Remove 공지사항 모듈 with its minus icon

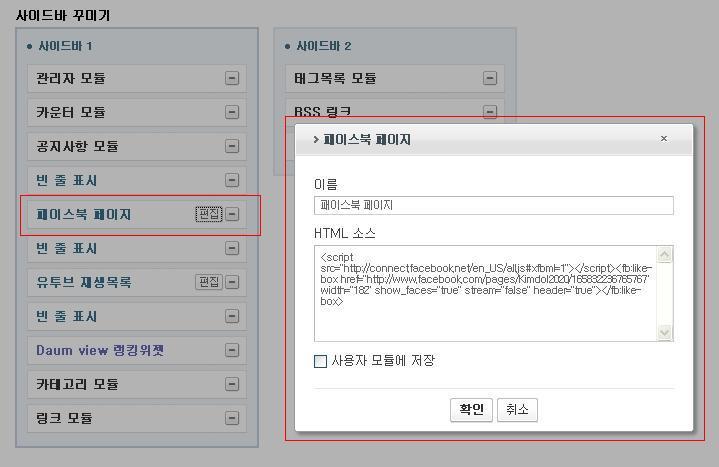coord(232,146)
